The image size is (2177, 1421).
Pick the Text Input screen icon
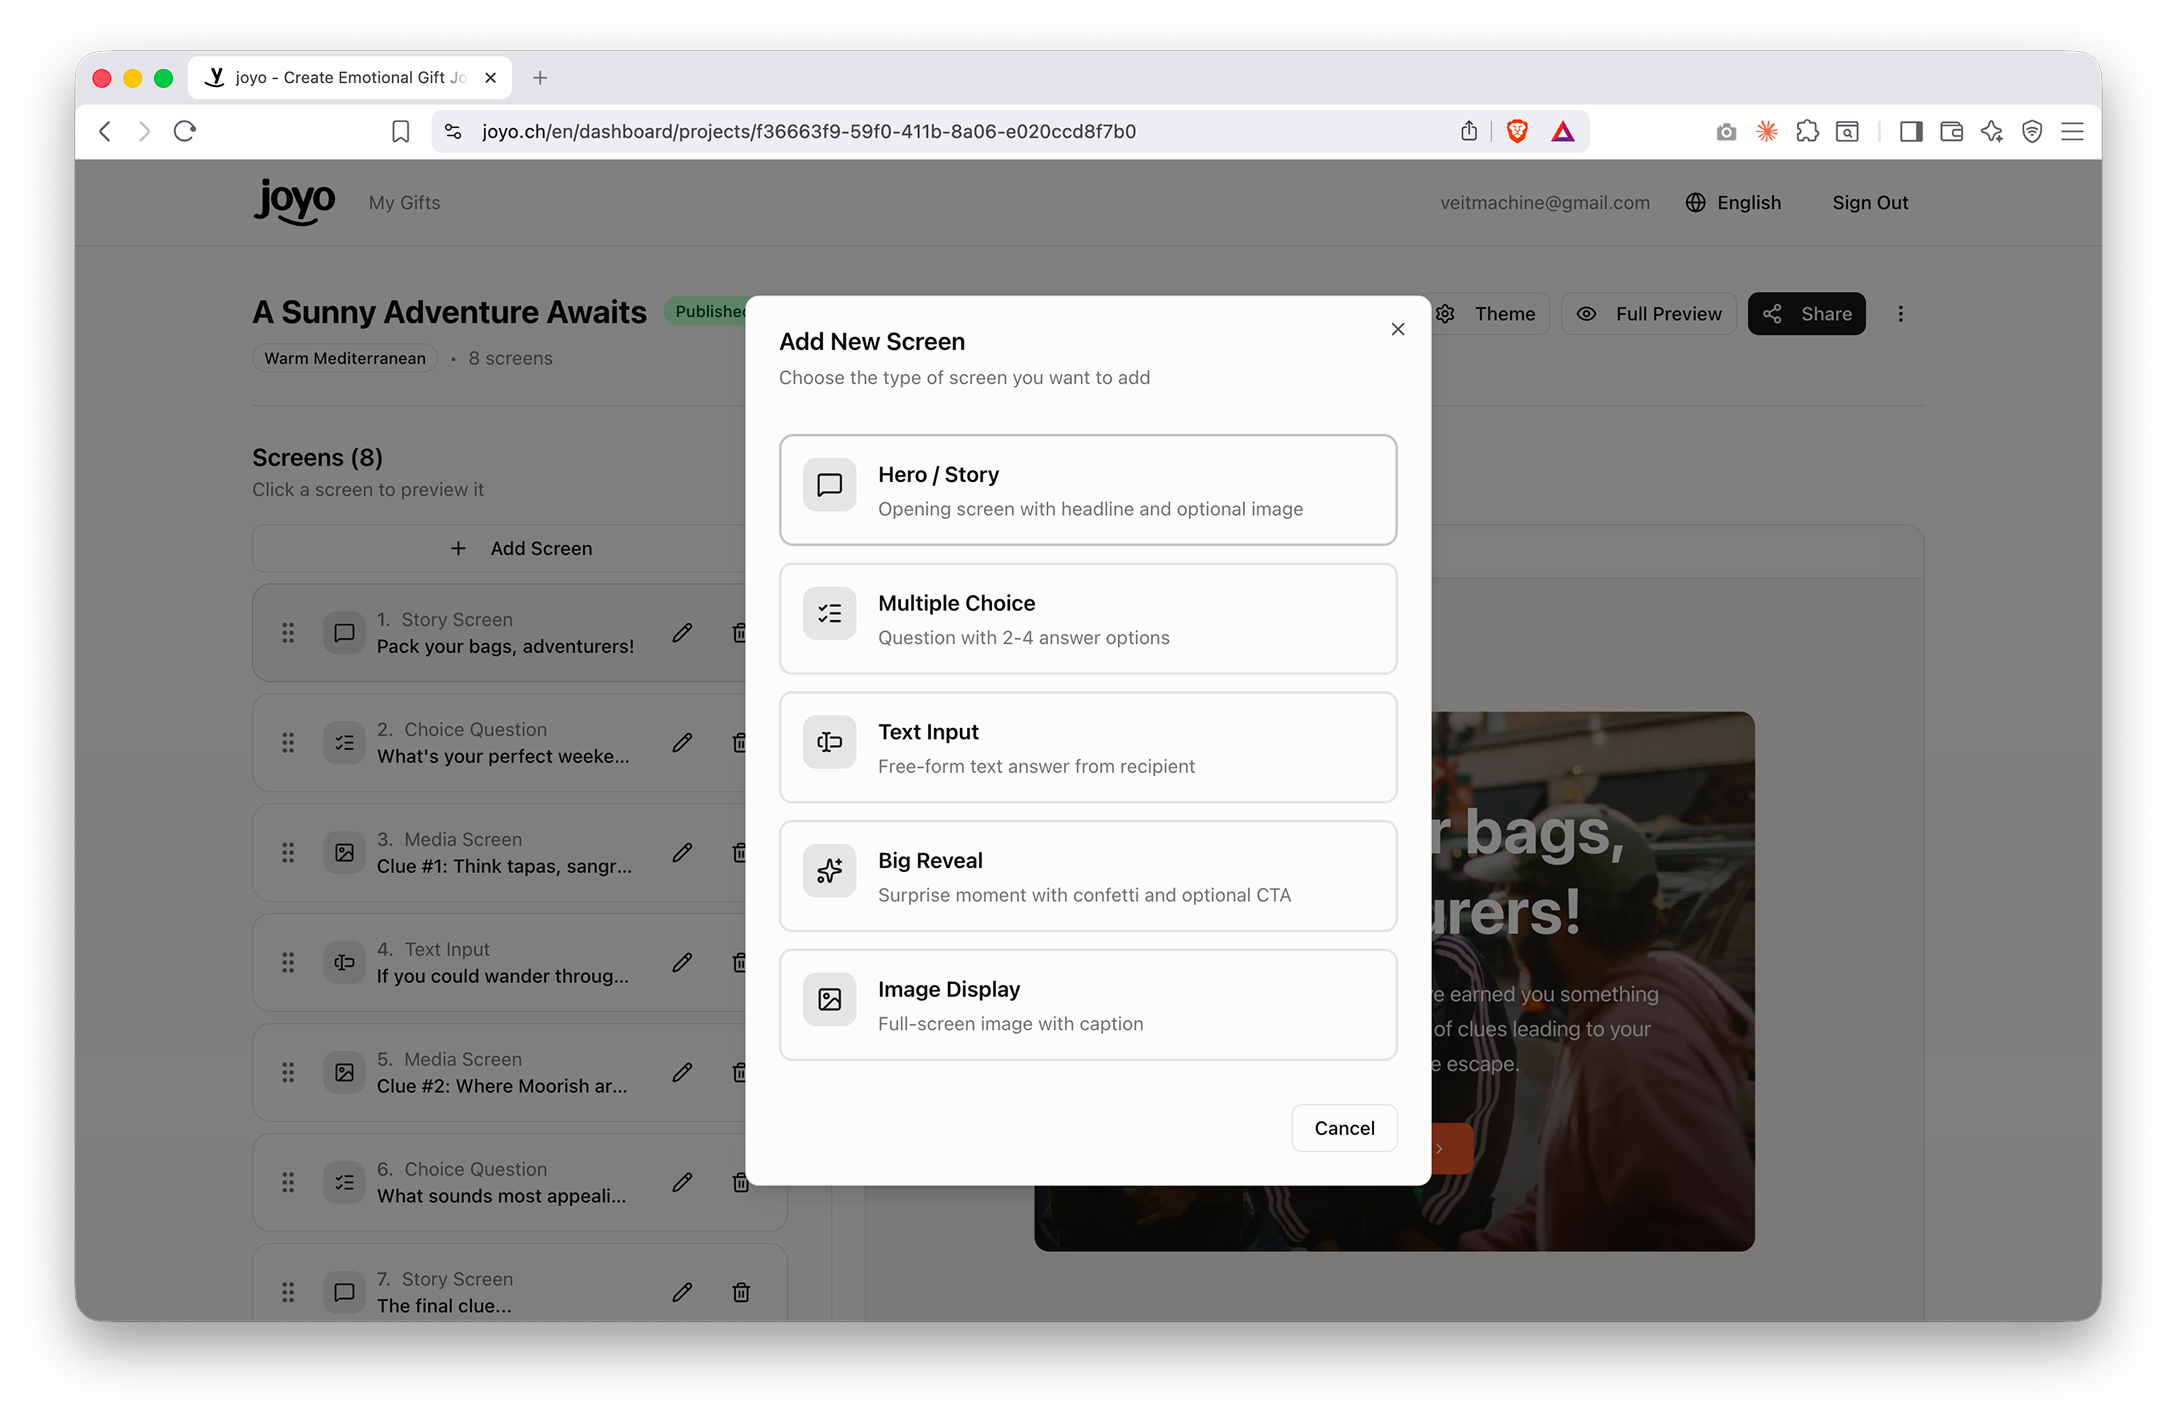coord(829,742)
